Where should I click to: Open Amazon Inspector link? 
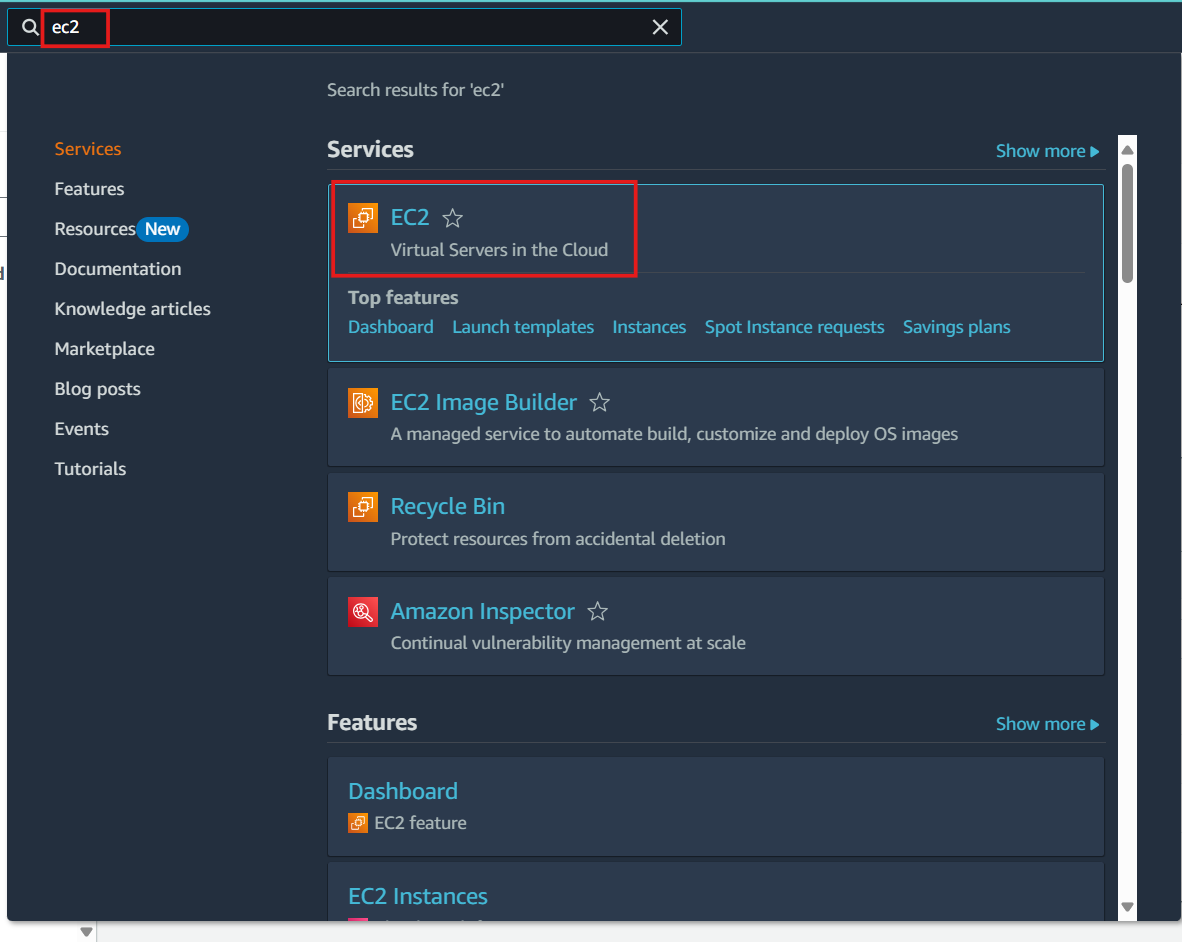click(482, 611)
